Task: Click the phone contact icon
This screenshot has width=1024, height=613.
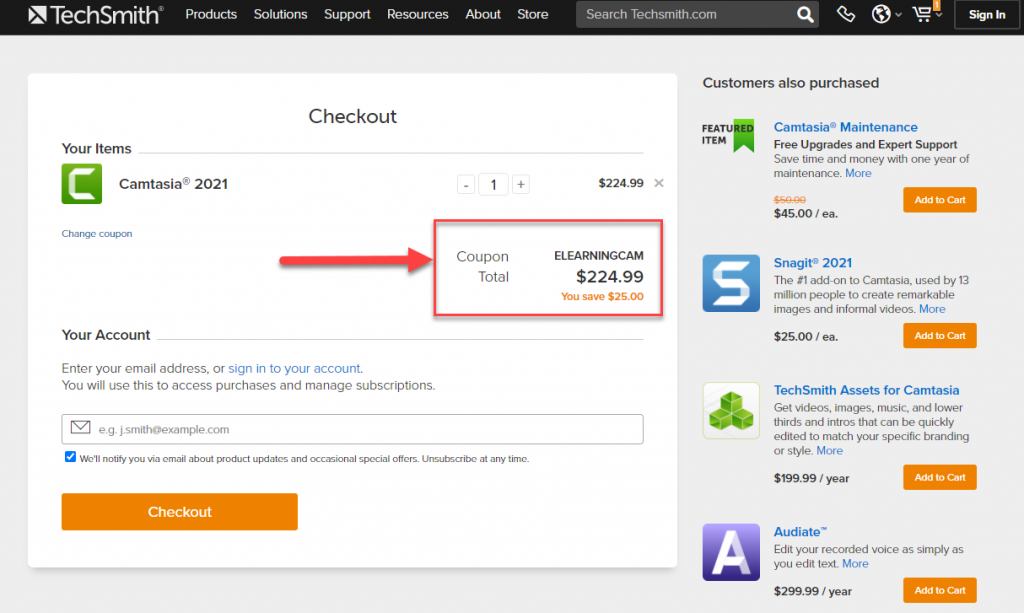Action: (x=846, y=14)
